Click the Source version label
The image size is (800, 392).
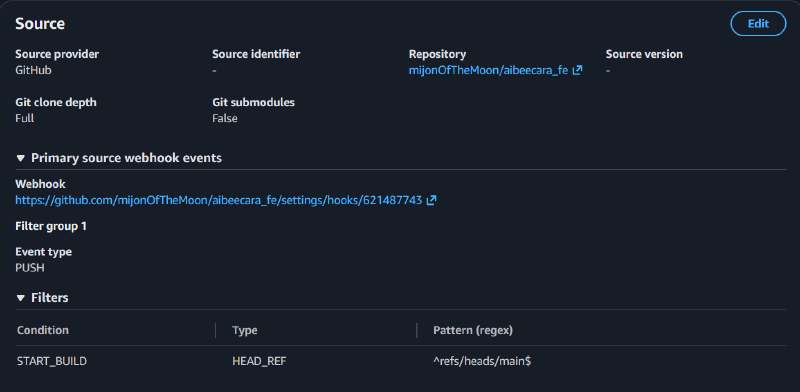(x=644, y=54)
